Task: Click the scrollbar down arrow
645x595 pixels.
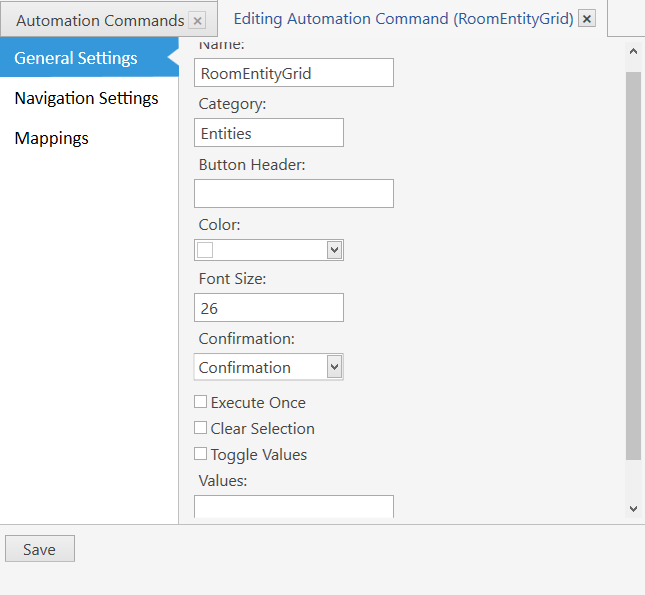Action: coord(633,509)
